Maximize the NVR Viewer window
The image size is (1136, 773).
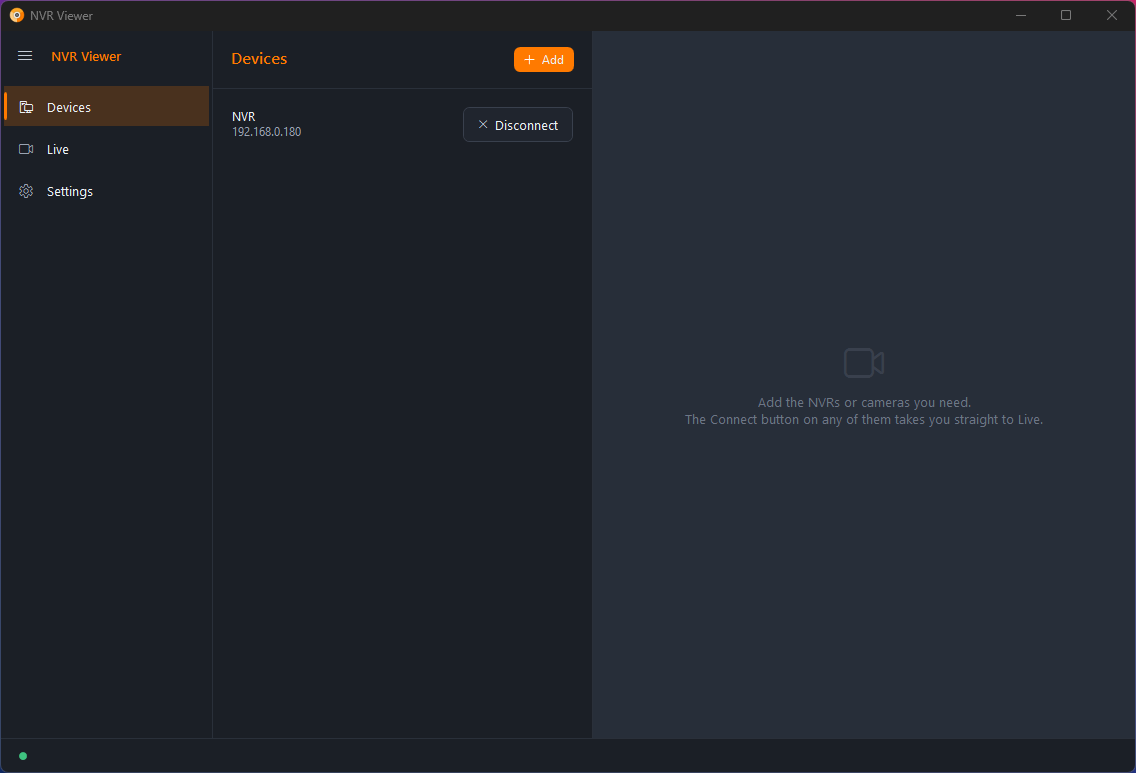[1066, 15]
